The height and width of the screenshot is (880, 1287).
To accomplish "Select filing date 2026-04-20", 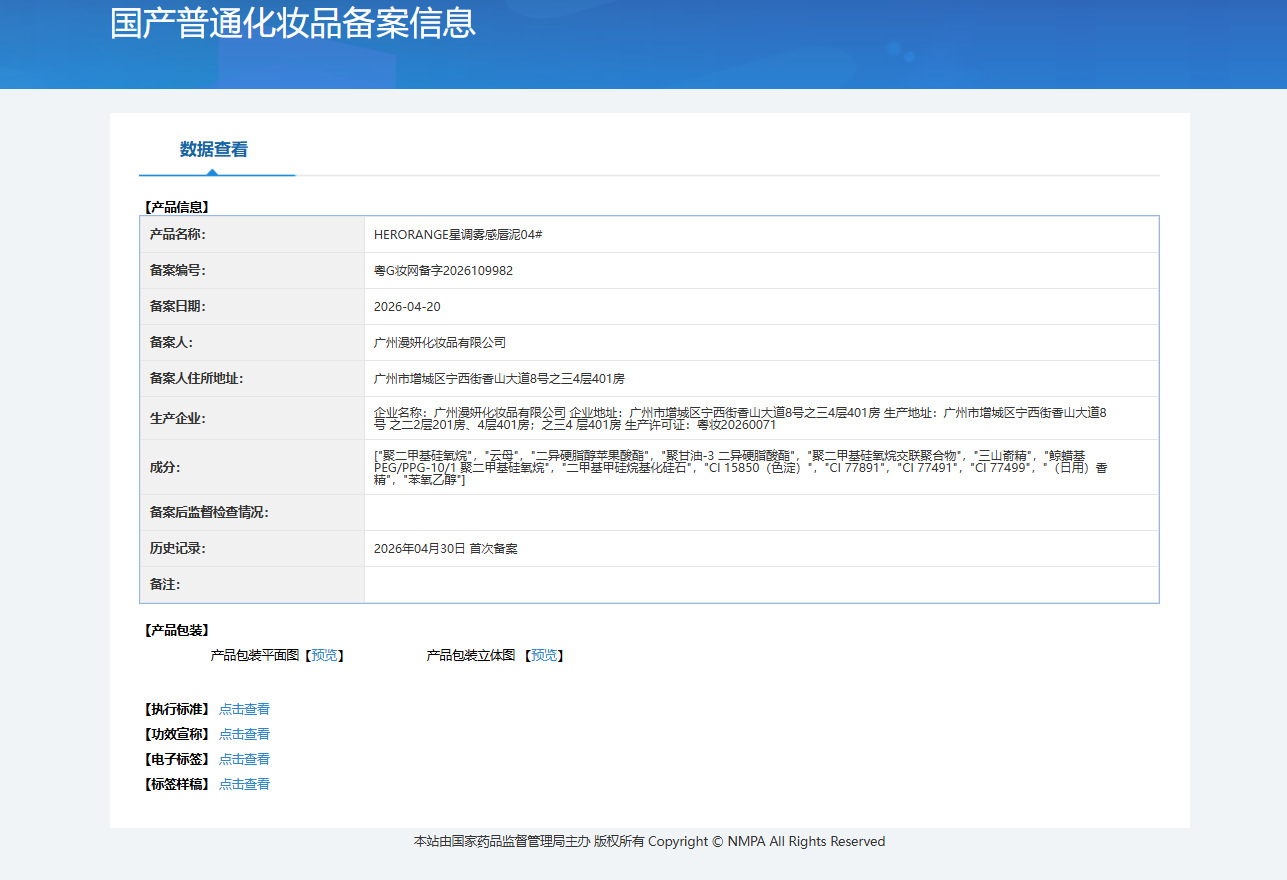I will [407, 307].
